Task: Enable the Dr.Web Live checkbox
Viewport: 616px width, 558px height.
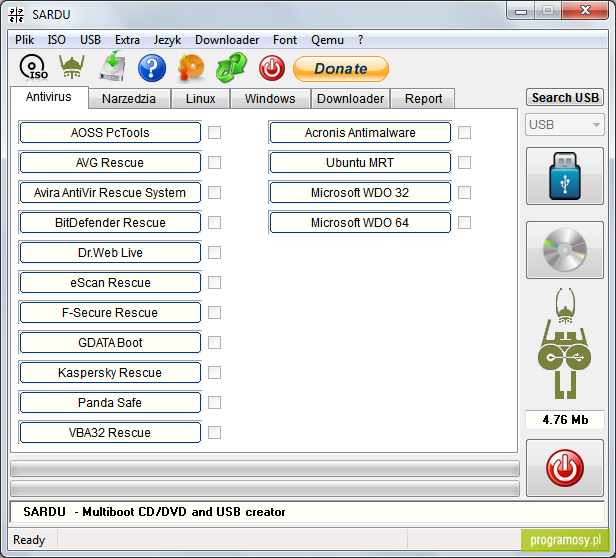Action: click(x=214, y=252)
